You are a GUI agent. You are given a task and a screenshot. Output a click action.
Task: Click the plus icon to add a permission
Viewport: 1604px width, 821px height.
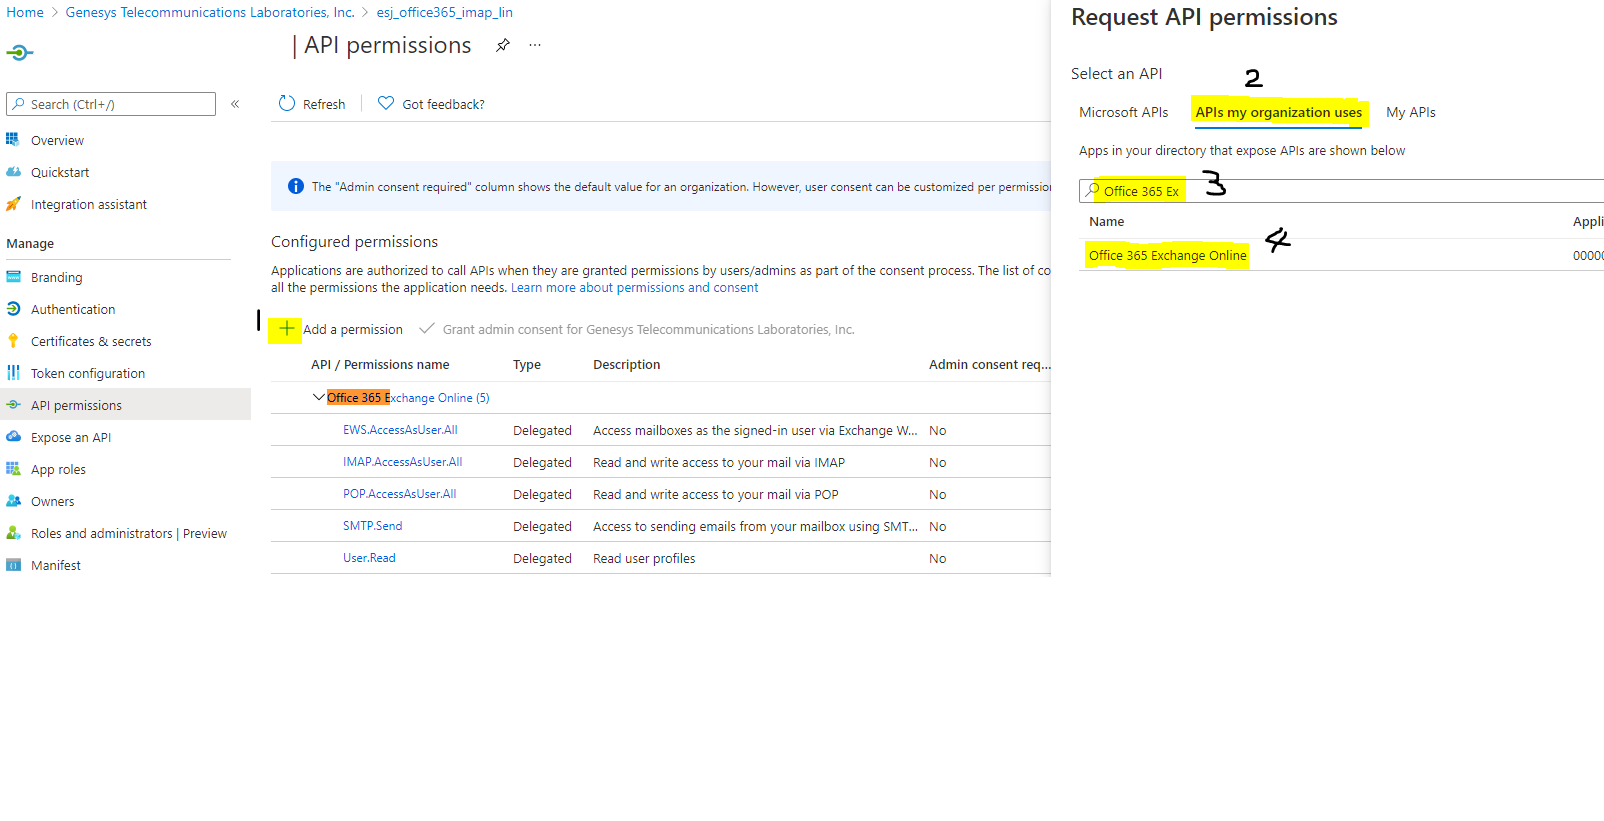[286, 329]
